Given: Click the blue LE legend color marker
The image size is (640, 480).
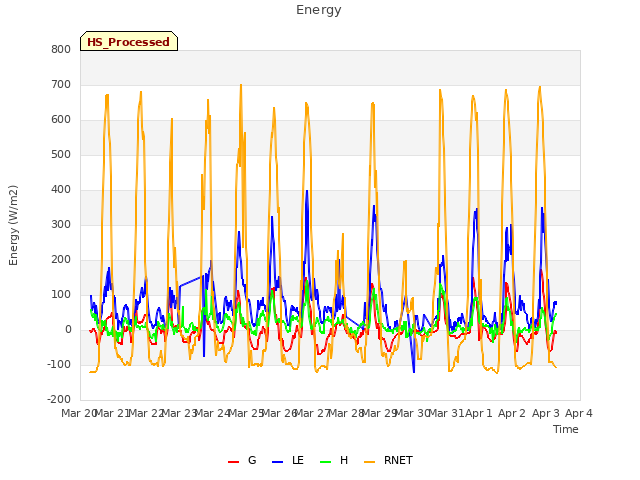Looking at the screenshot, I should point(277,462).
